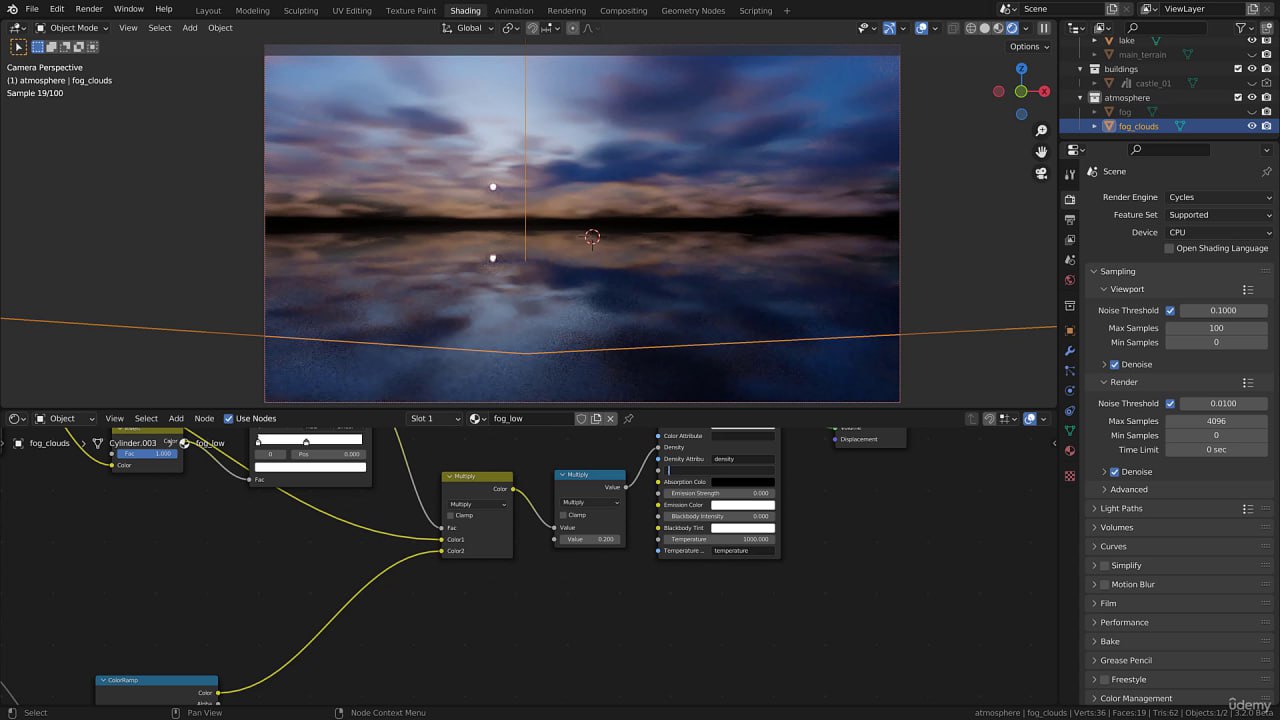
Task: Click the viewport pause render icon
Action: [1044, 28]
